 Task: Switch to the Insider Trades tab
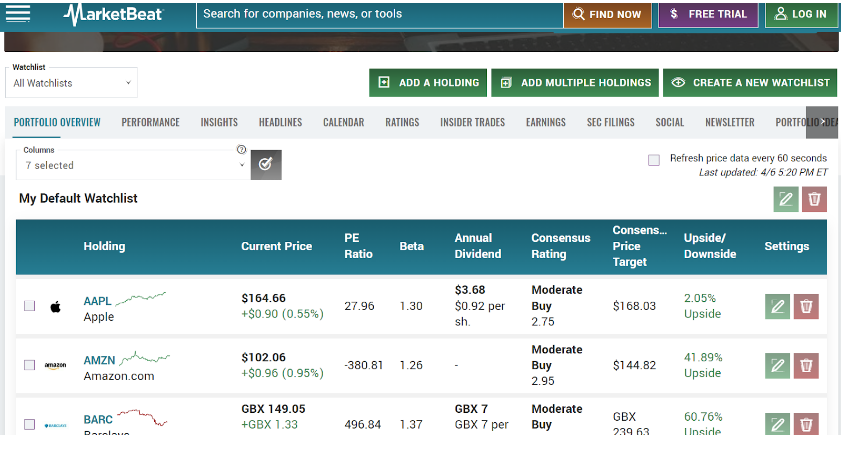point(472,122)
